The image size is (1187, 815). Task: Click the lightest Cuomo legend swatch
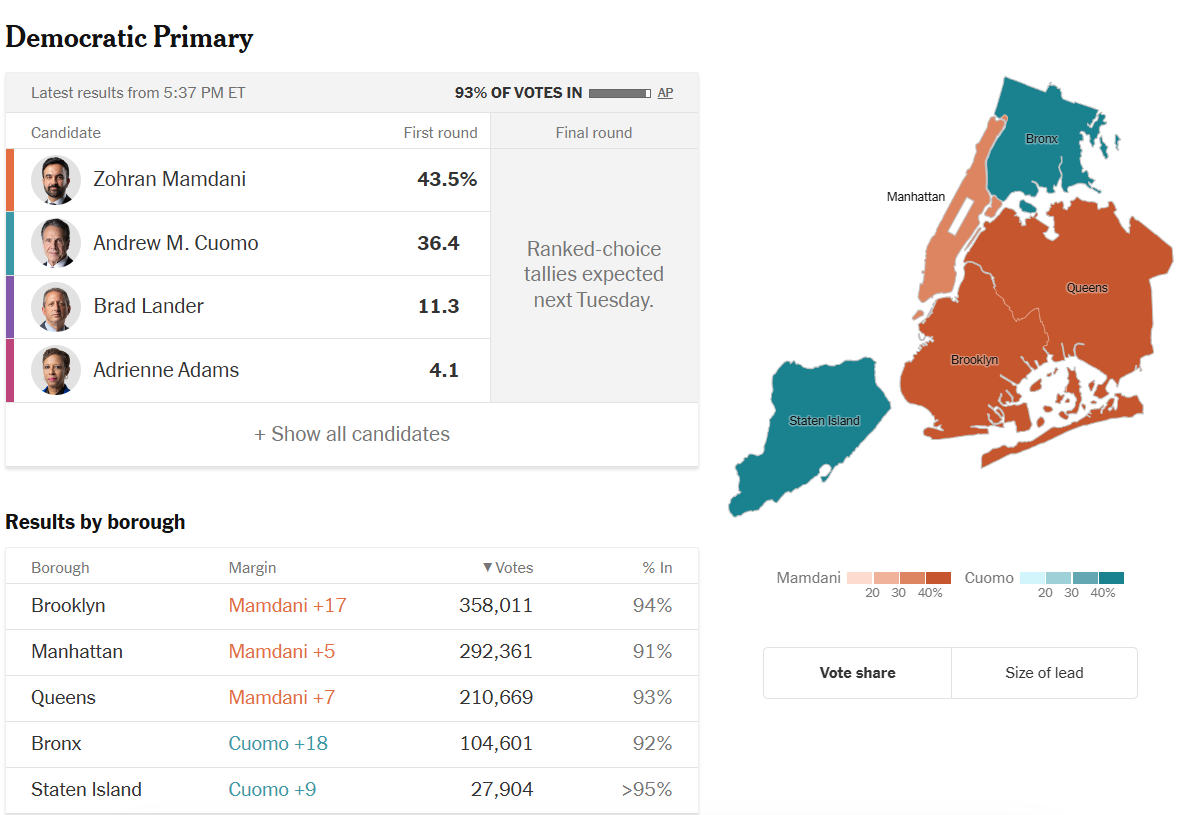(x=1033, y=578)
